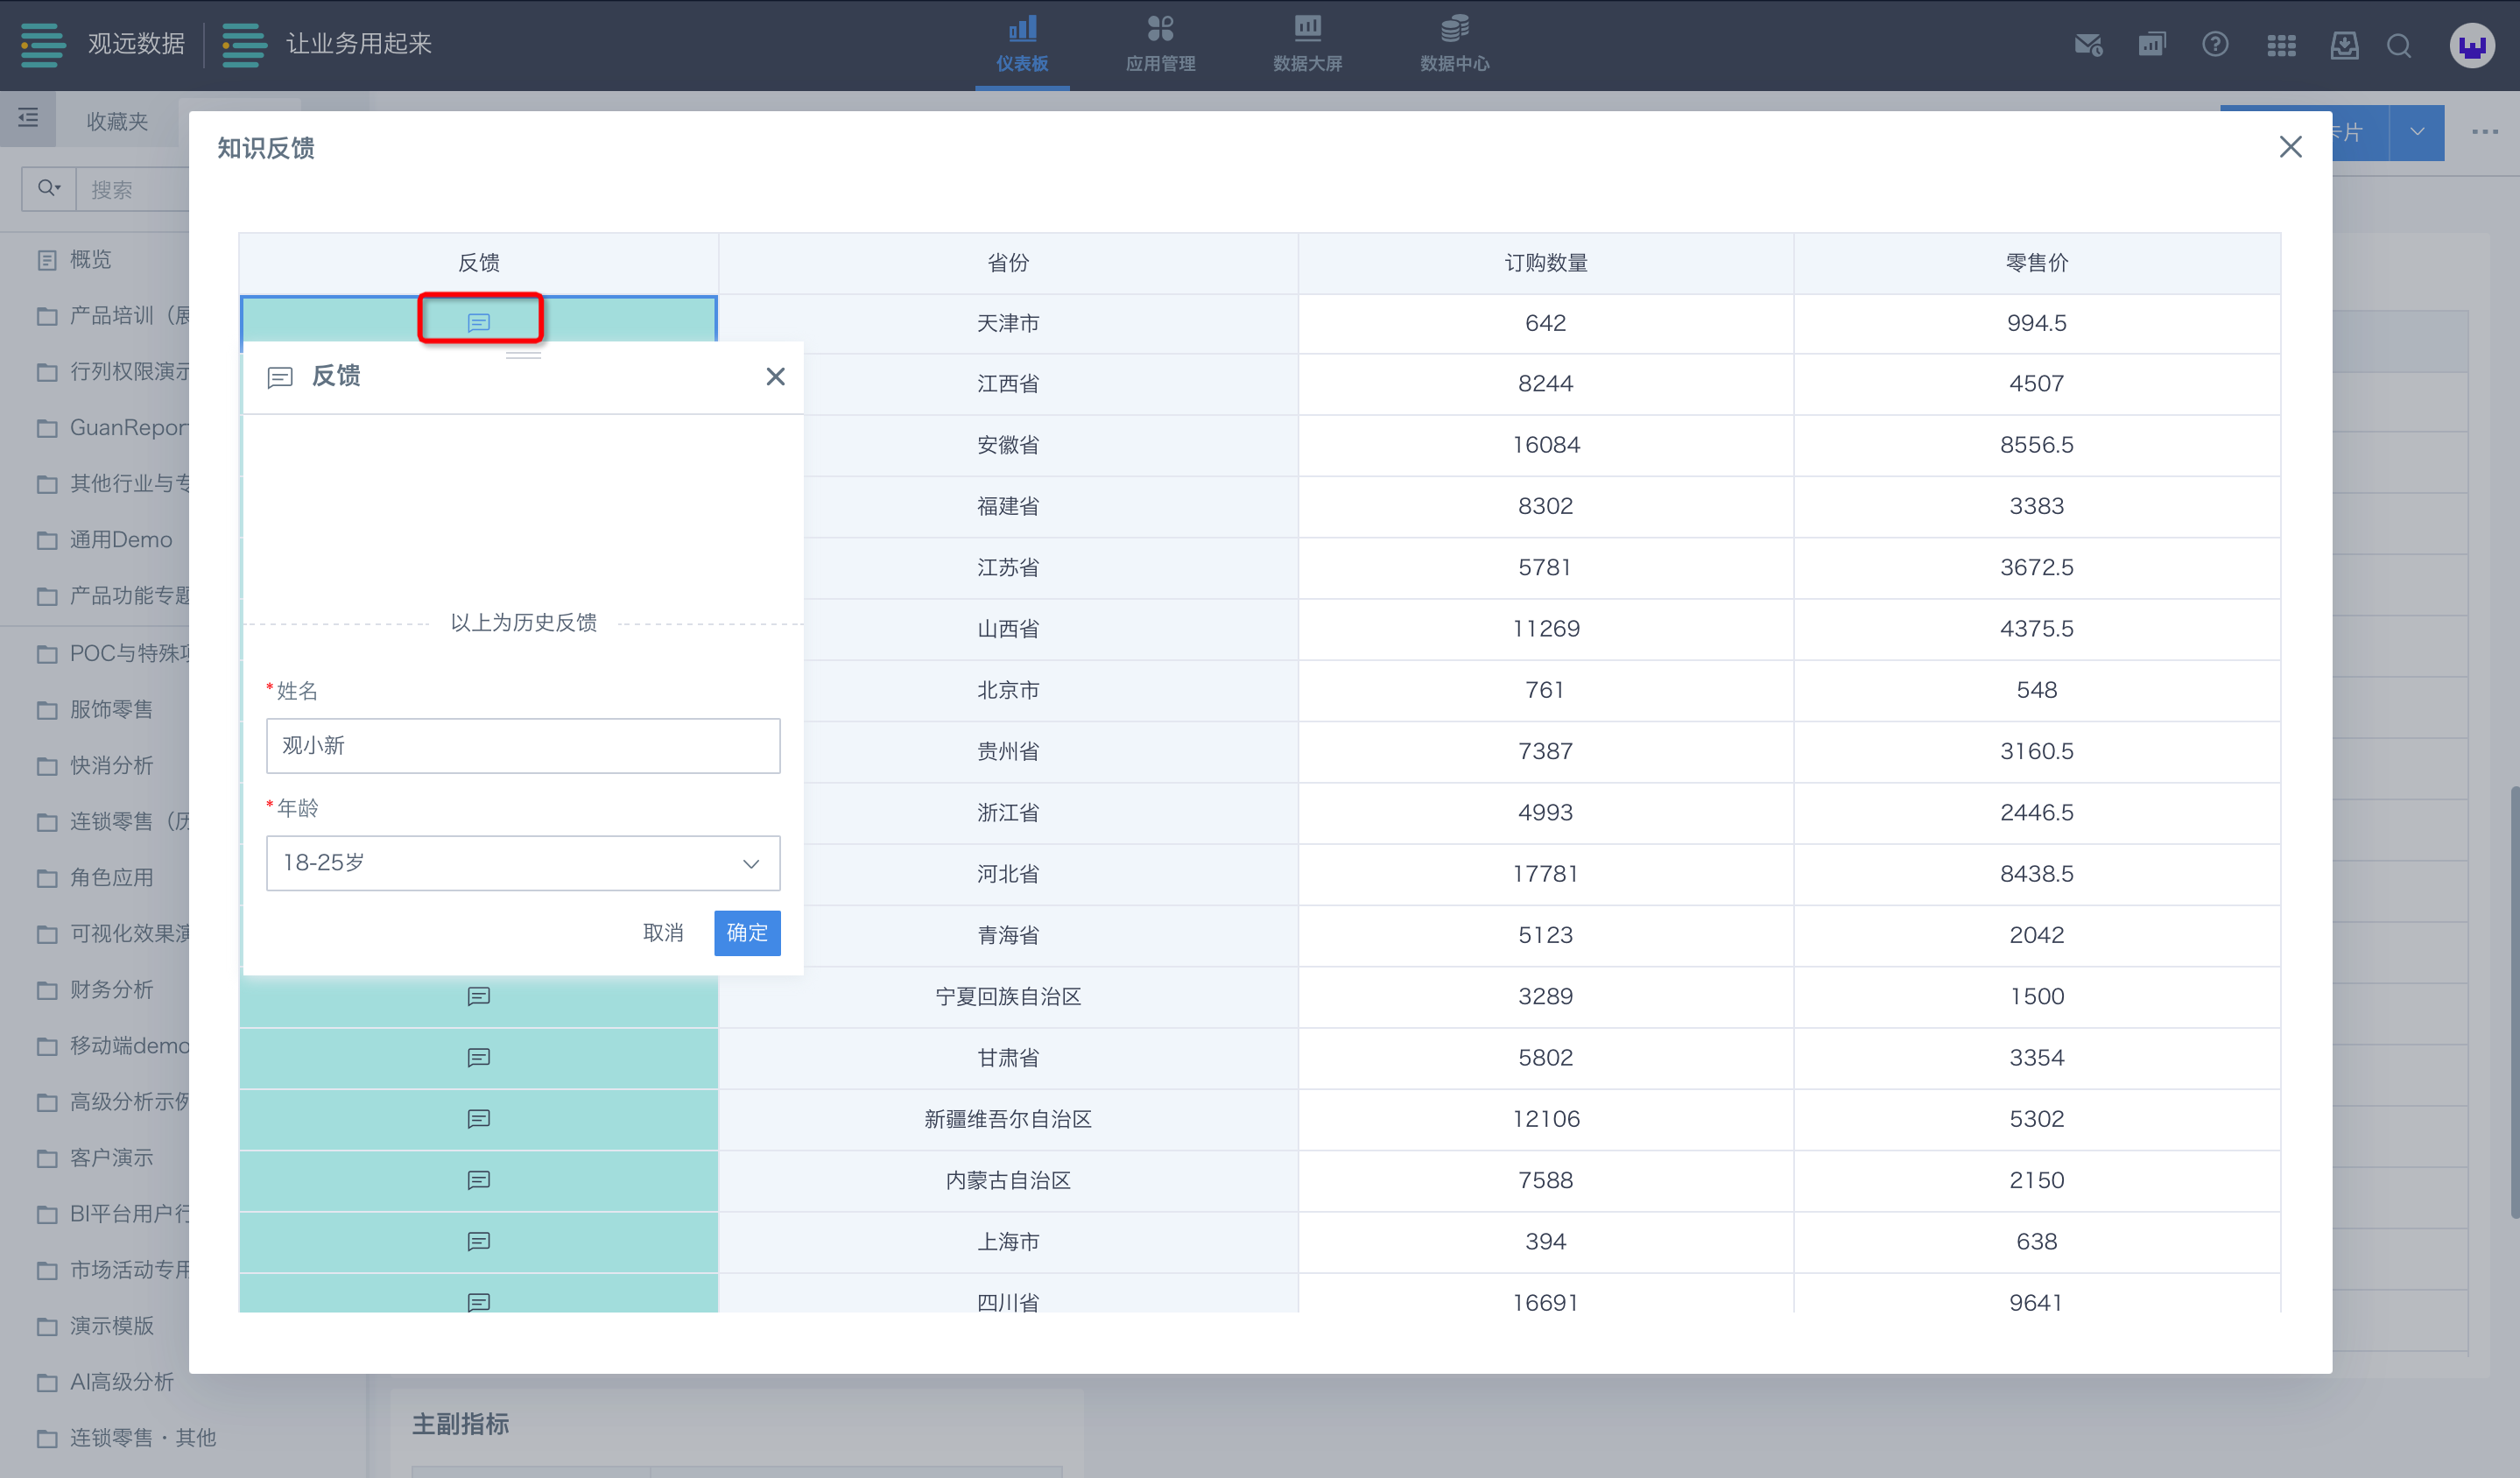Switch to the 应用管理 tab
2520x1478 pixels.
(1160, 44)
